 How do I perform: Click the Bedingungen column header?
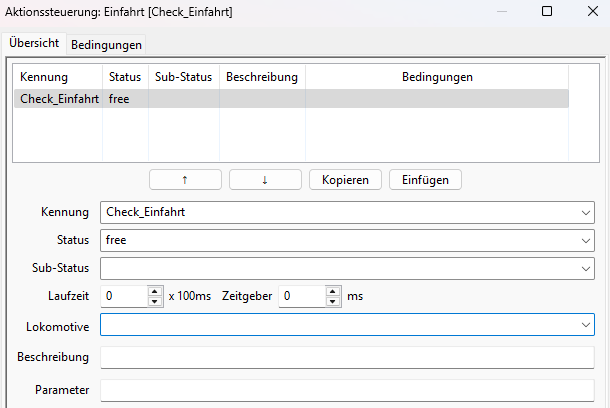[x=437, y=77]
